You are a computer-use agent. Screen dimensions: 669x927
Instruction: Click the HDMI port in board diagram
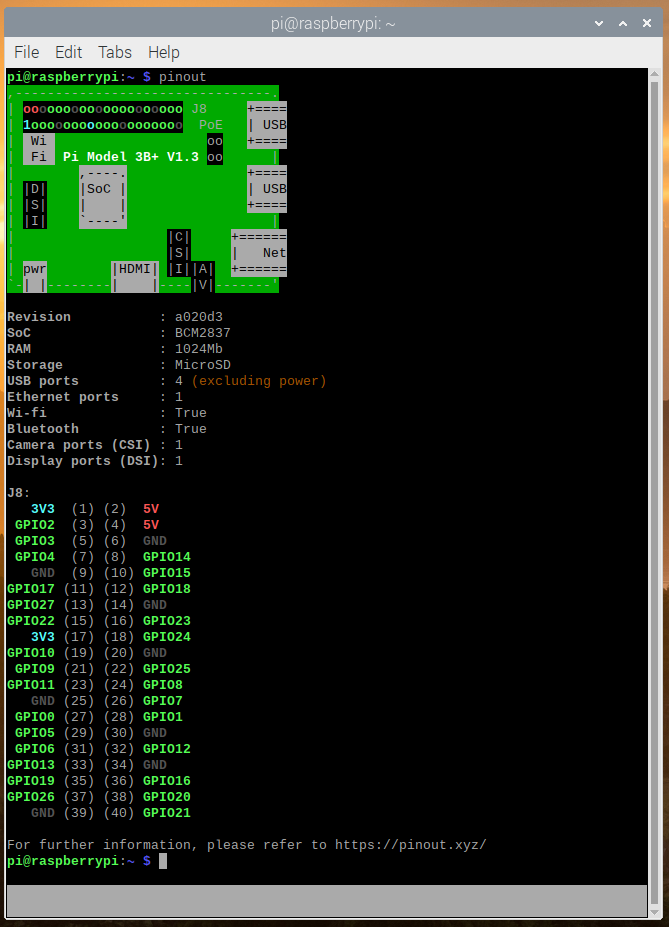(135, 277)
